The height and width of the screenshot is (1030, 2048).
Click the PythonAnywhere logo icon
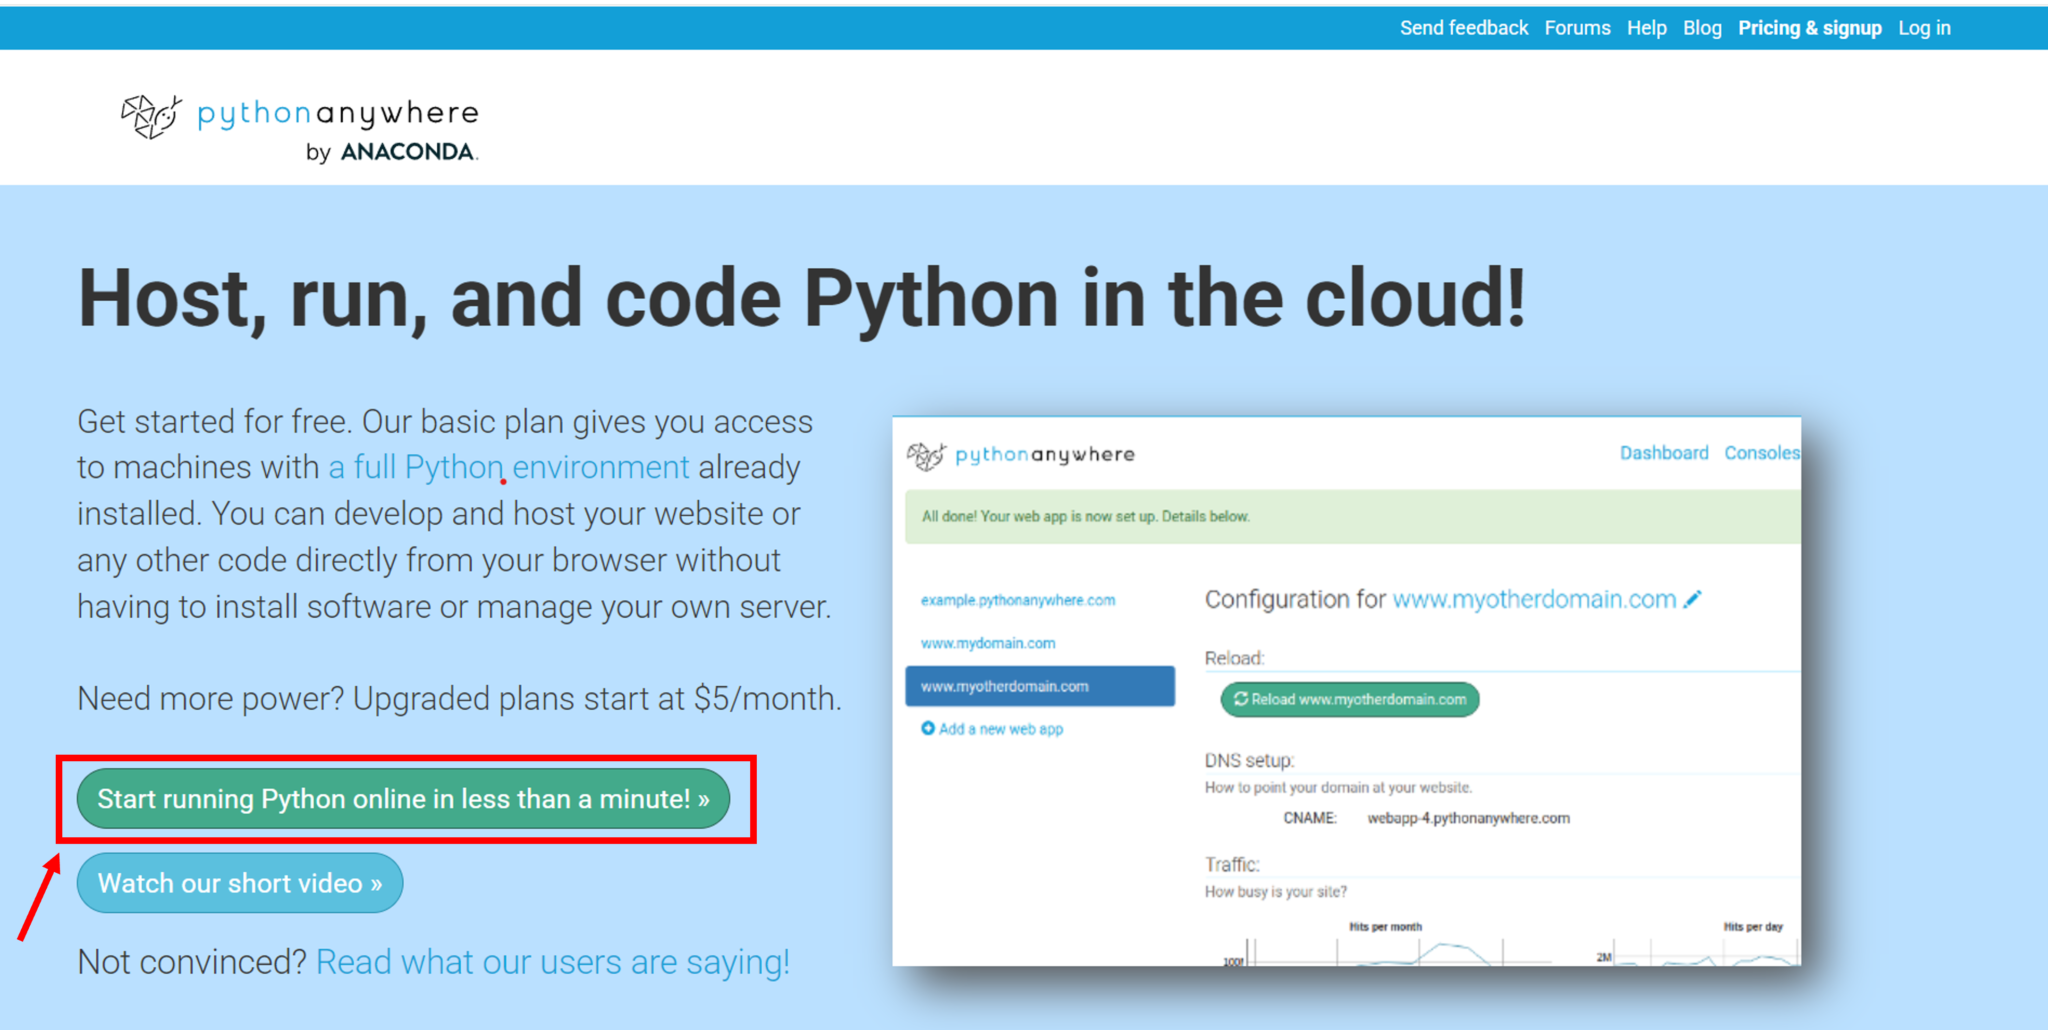point(150,117)
